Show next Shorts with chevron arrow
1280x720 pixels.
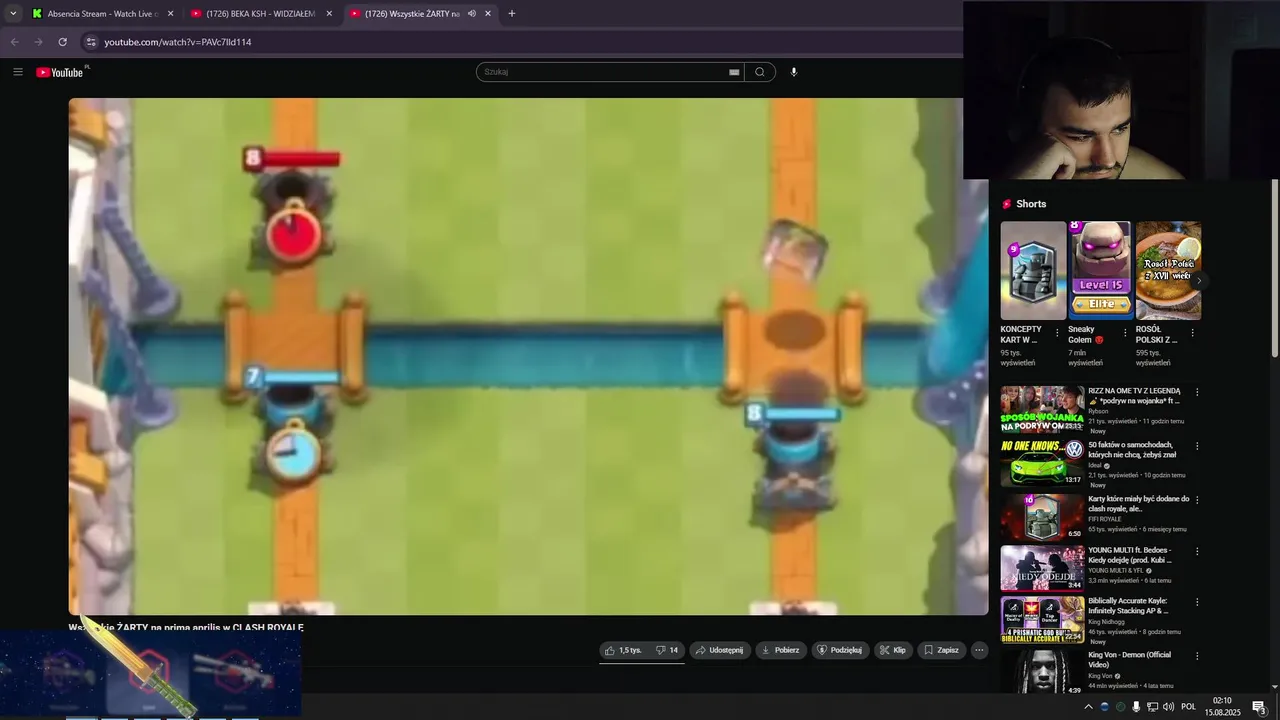point(1198,280)
